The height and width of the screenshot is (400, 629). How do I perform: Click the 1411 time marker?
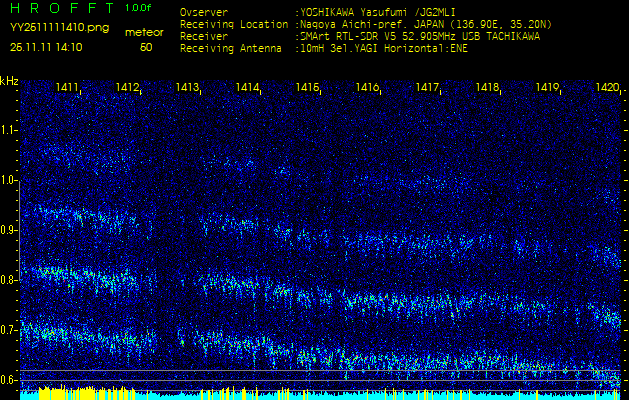pos(68,88)
